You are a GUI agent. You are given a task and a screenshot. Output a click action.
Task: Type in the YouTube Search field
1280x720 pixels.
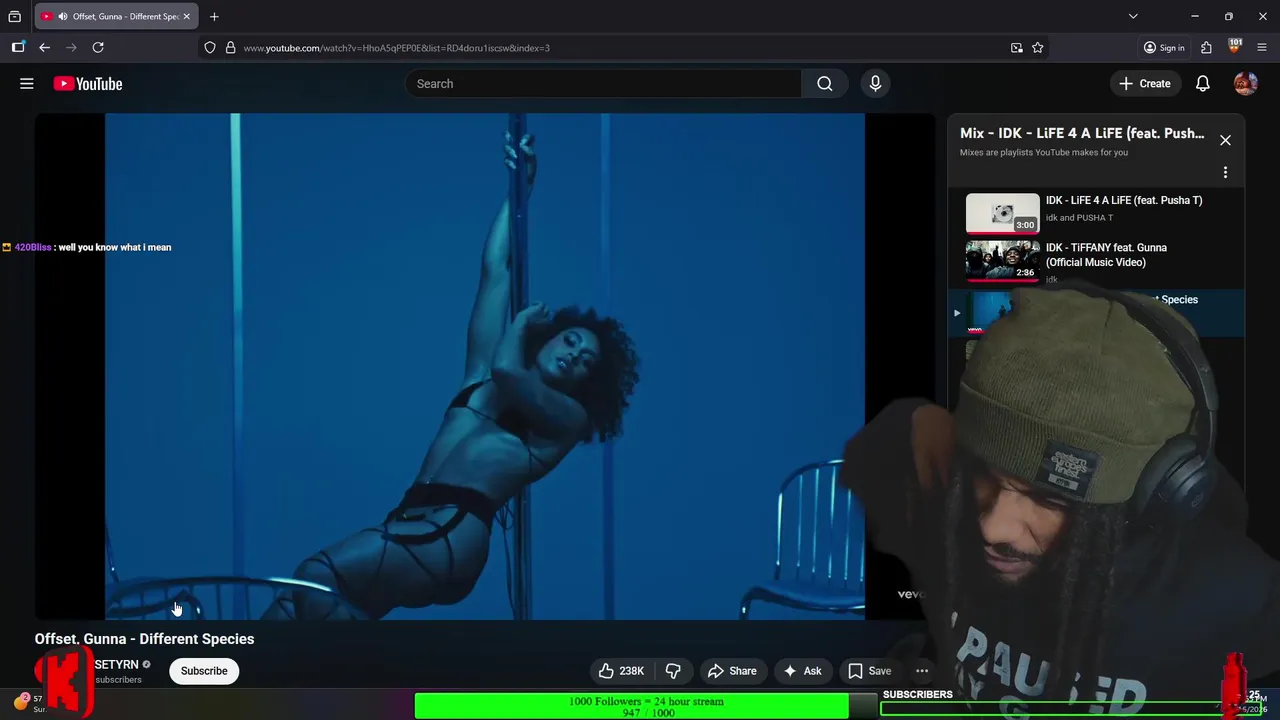[603, 84]
